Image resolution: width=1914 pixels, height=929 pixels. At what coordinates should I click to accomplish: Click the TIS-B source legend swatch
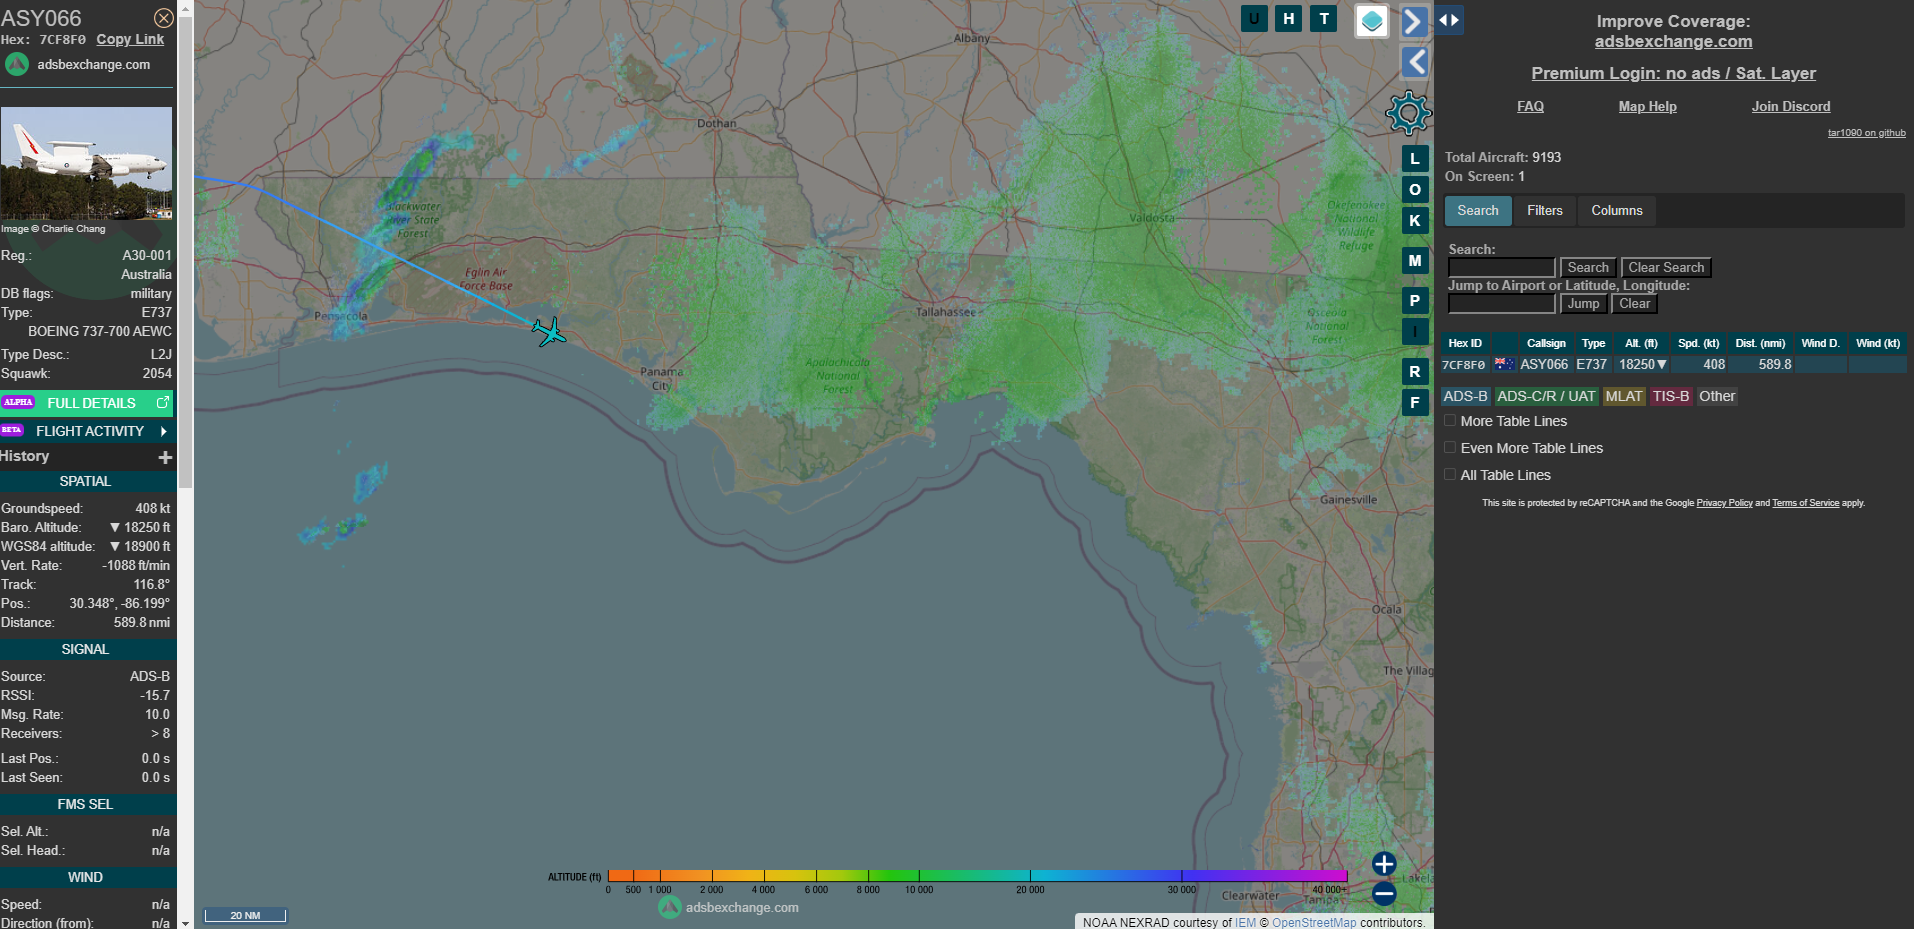pyautogui.click(x=1670, y=397)
